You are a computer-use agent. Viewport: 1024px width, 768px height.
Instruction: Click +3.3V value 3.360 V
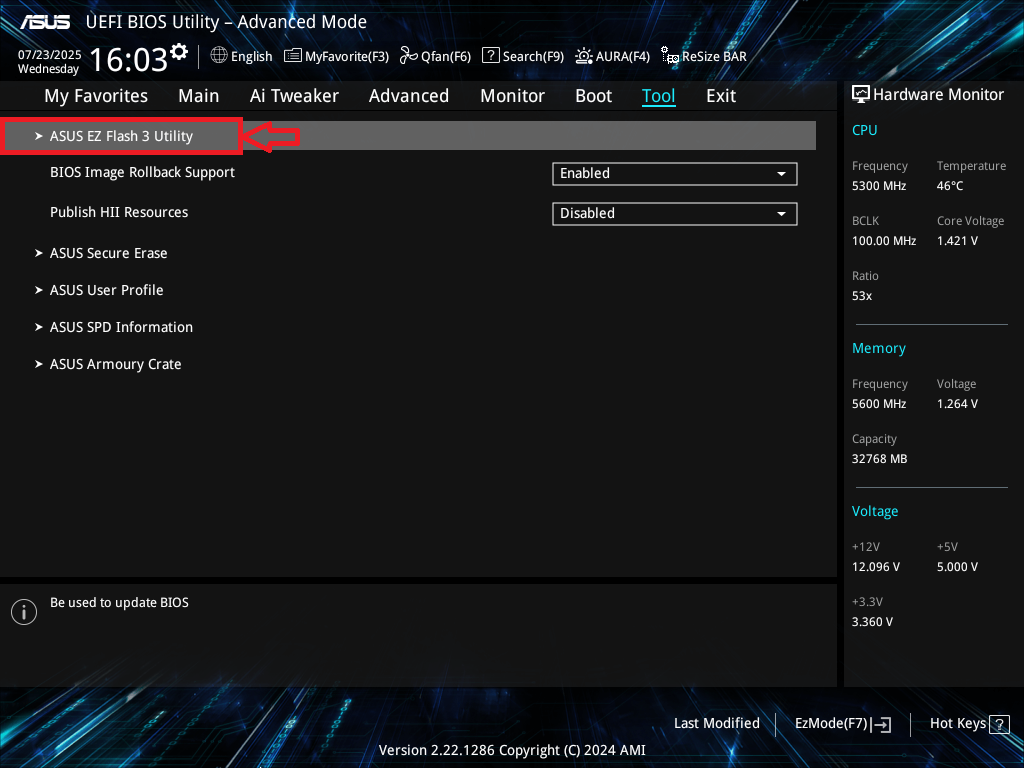pyautogui.click(x=872, y=622)
